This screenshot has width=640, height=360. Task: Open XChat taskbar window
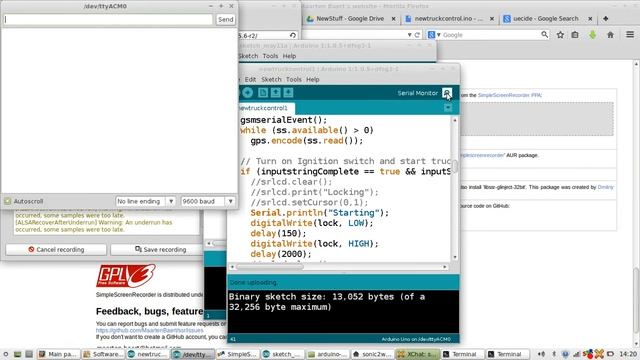coord(417,354)
